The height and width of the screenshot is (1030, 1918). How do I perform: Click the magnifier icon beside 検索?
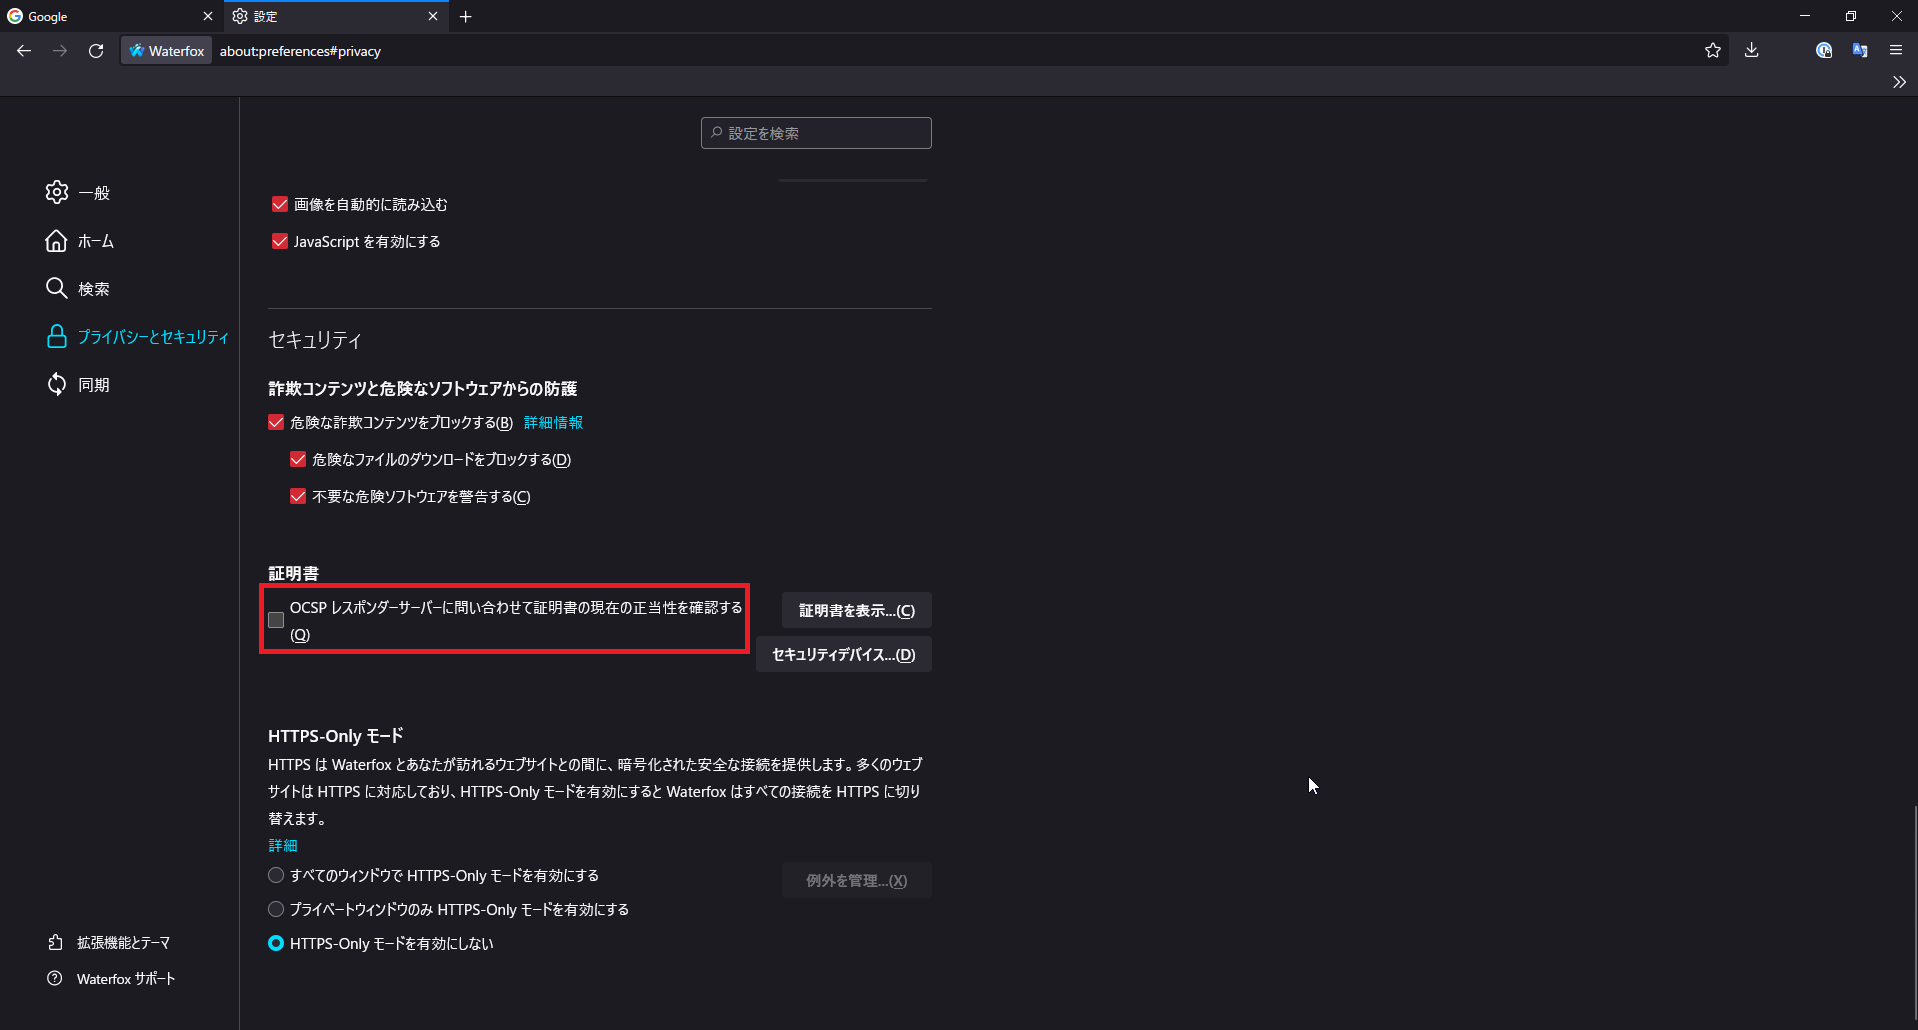57,289
